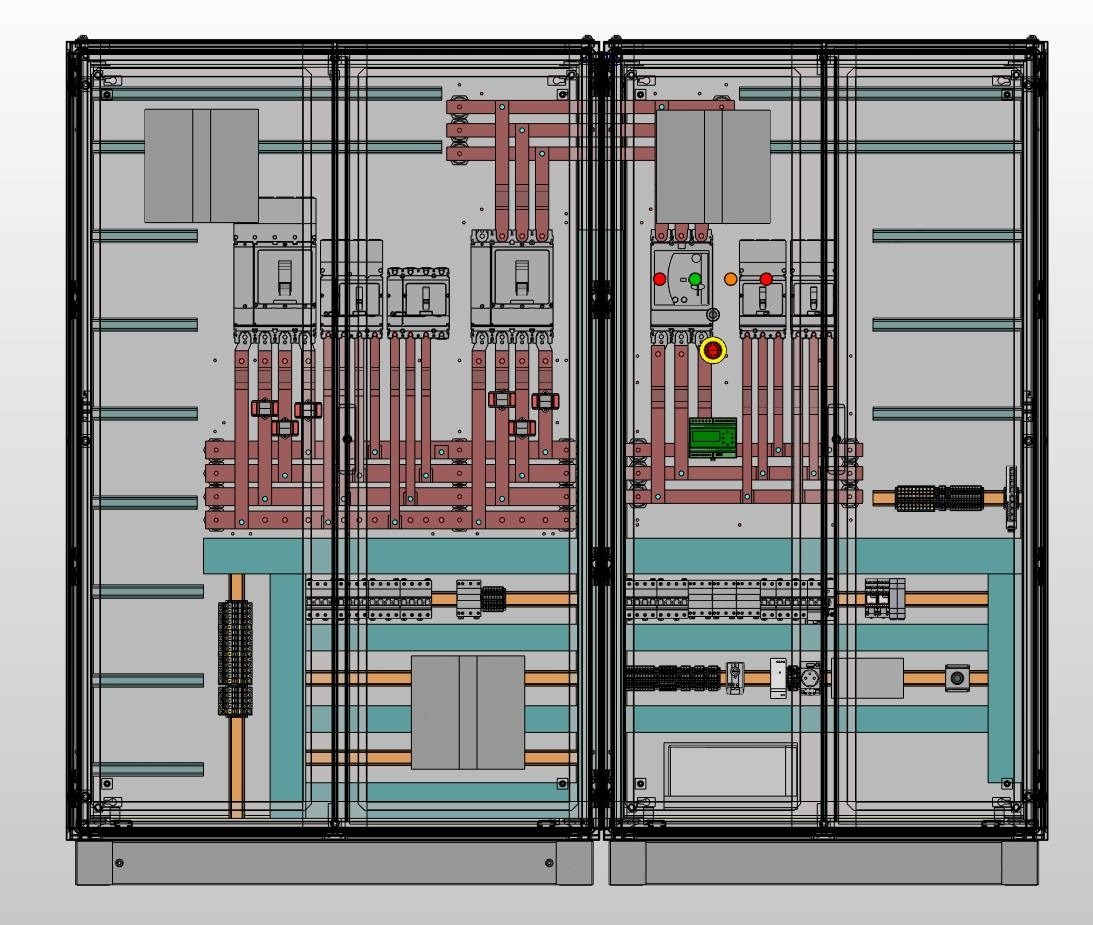Pick the red lamp left of the green lamp
The height and width of the screenshot is (925, 1093).
click(x=659, y=280)
